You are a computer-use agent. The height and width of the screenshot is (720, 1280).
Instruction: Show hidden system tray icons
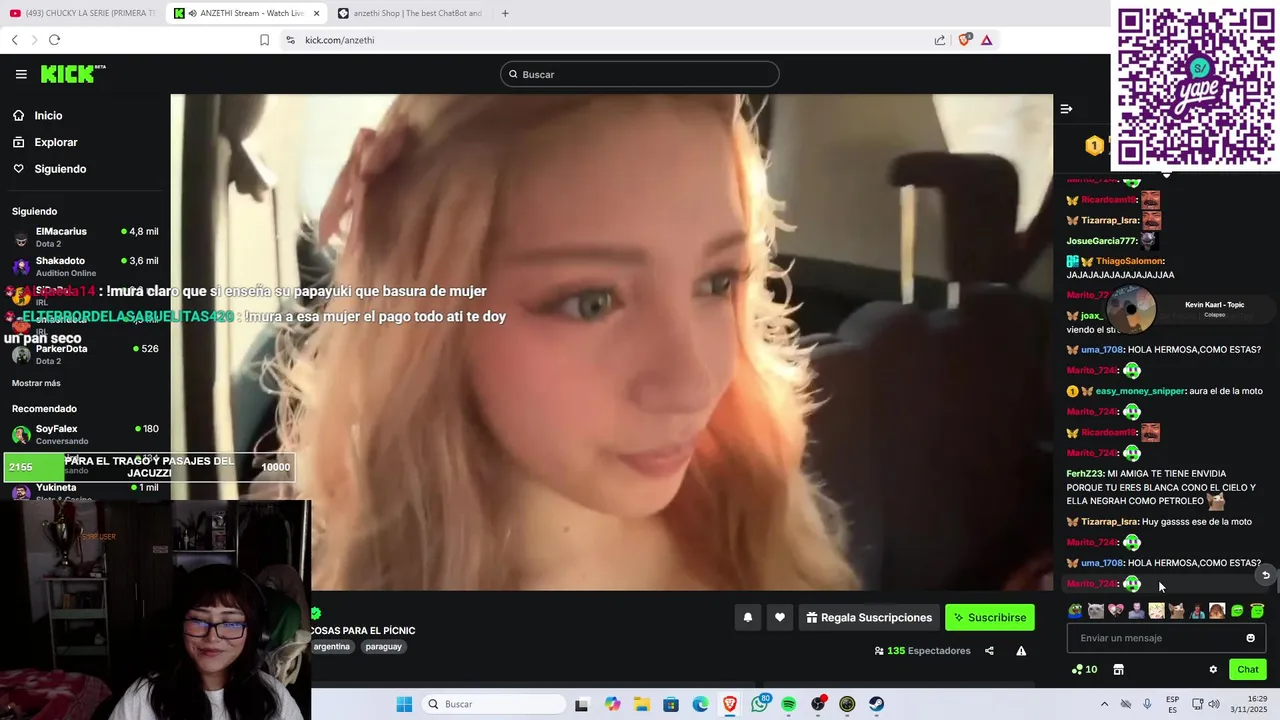pos(1104,704)
